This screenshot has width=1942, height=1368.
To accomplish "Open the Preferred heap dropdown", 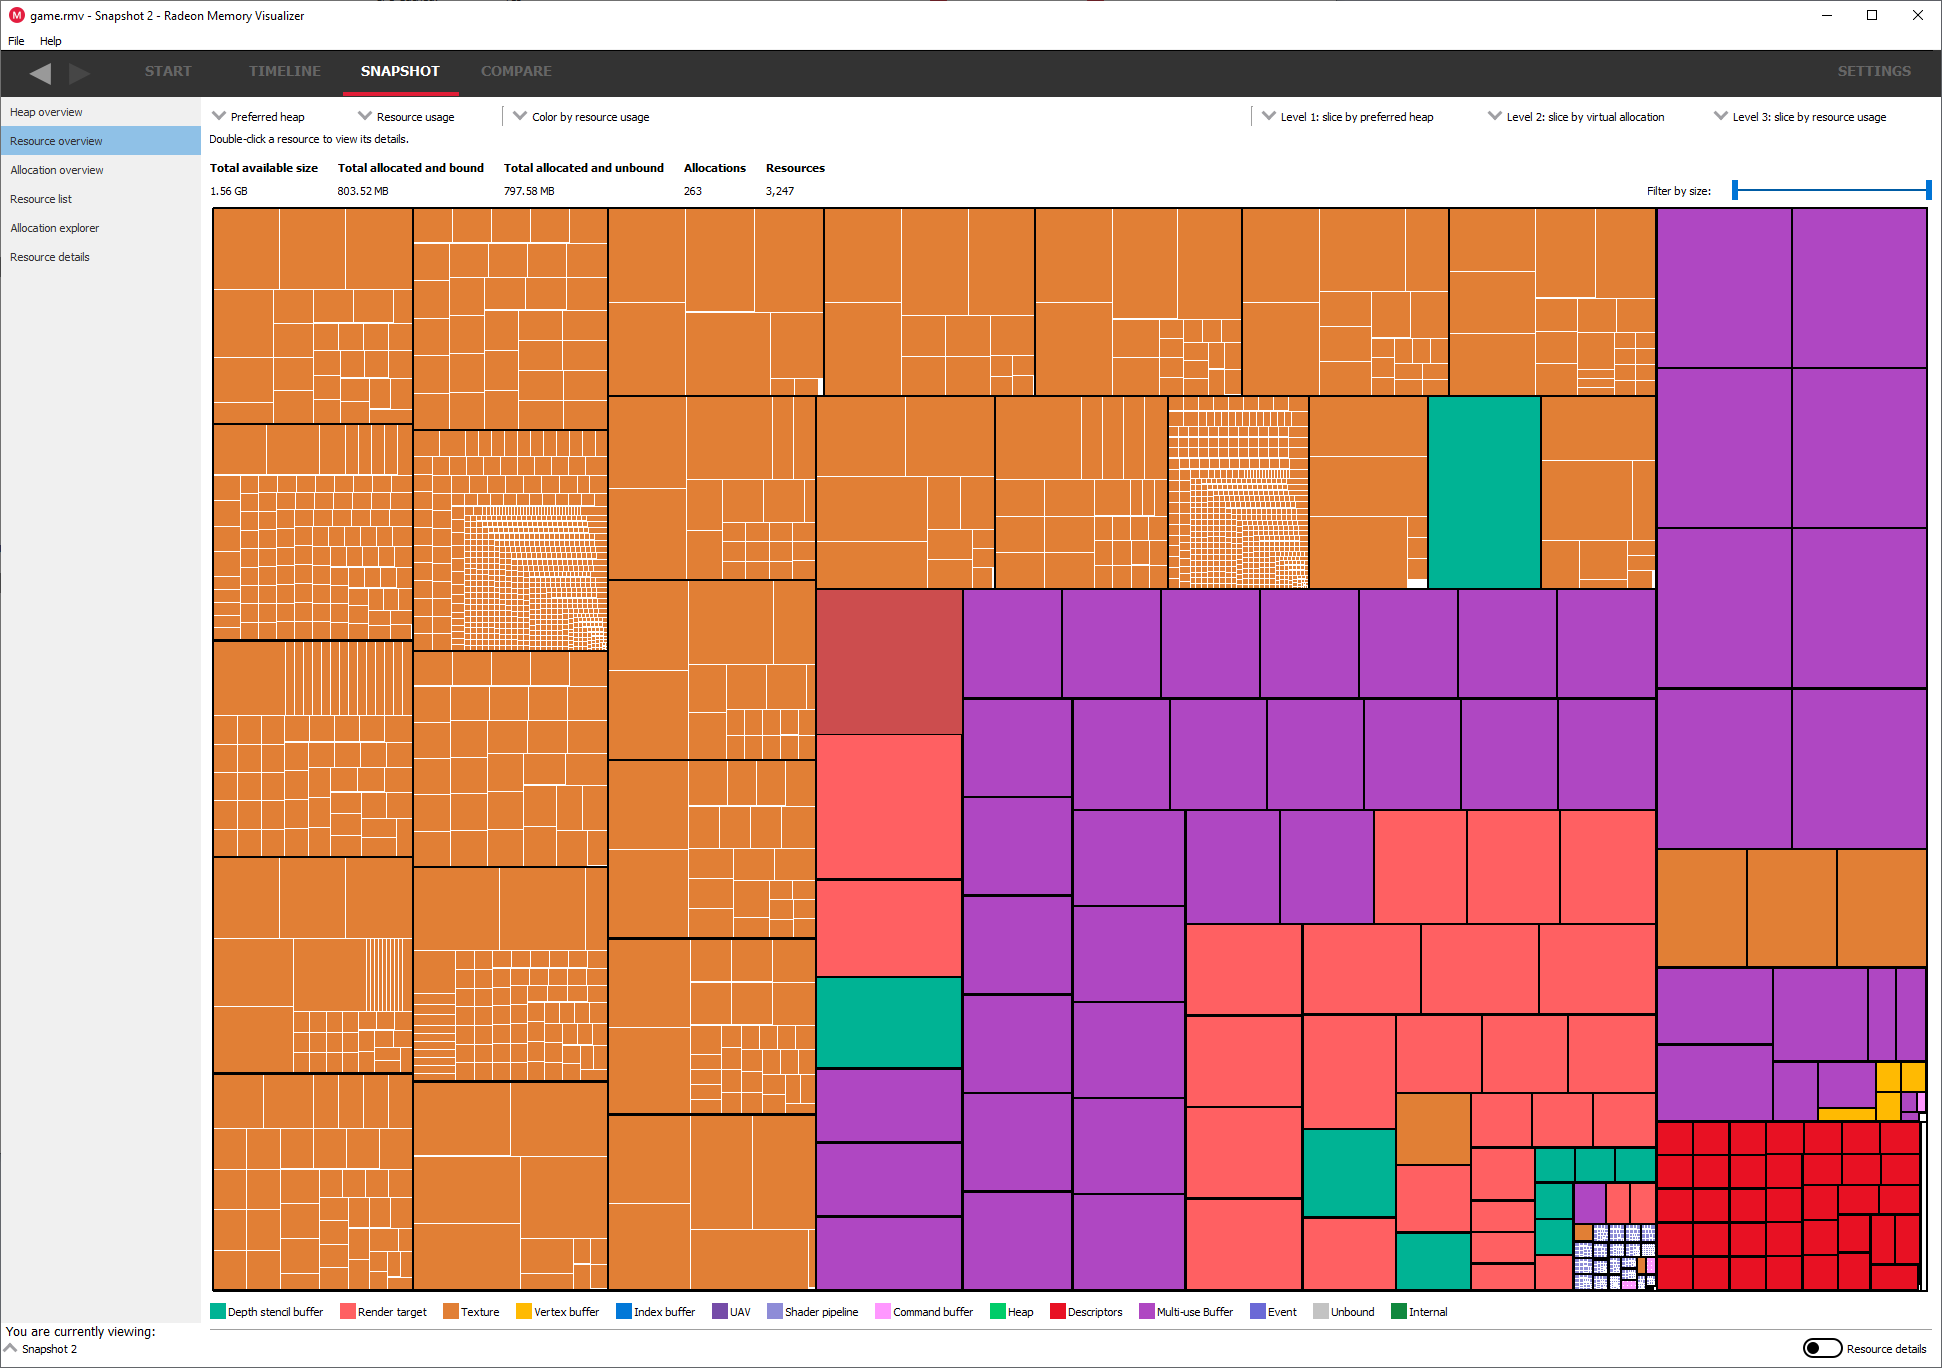I will [258, 117].
